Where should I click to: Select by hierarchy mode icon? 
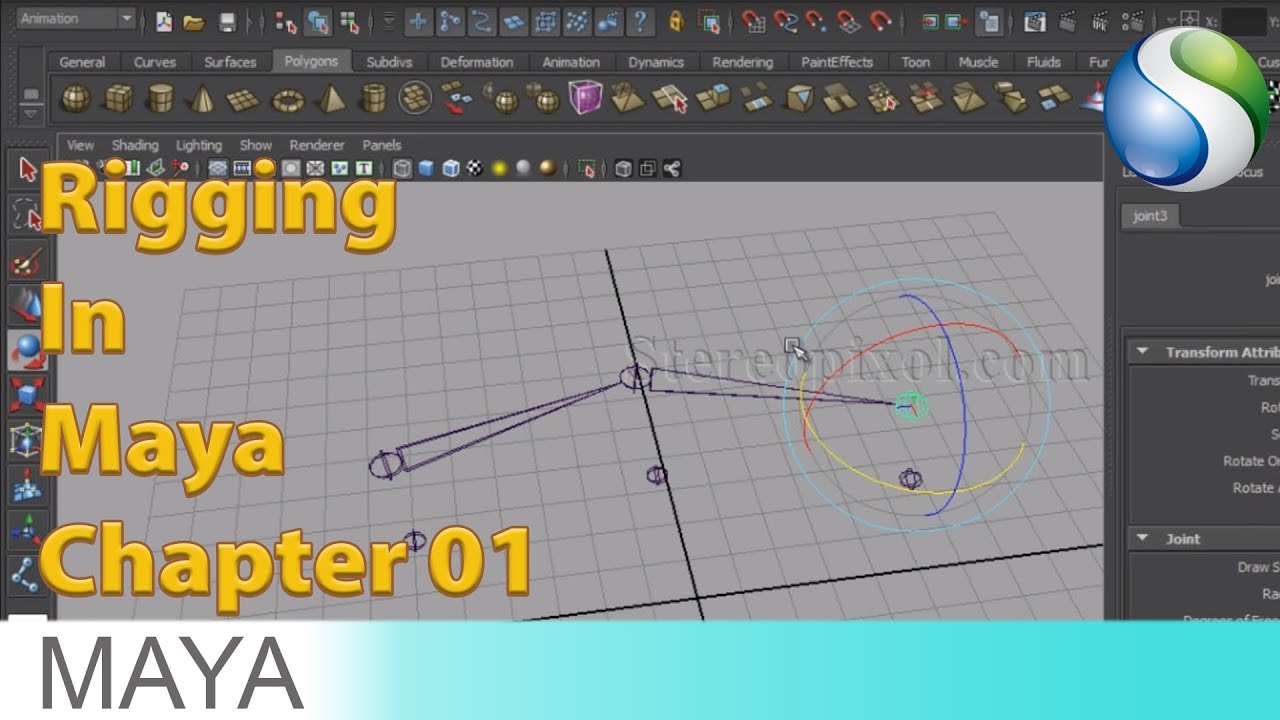tap(286, 21)
